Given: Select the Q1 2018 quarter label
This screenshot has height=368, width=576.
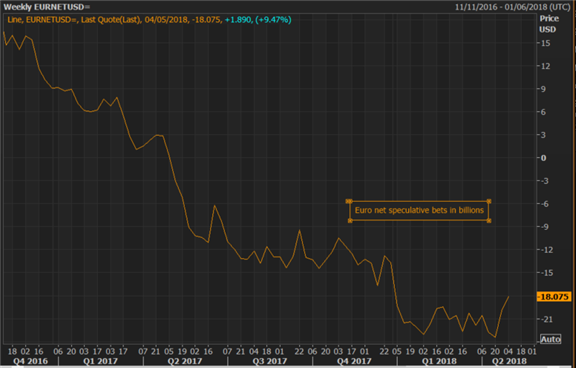Looking at the screenshot, I should pos(439,361).
